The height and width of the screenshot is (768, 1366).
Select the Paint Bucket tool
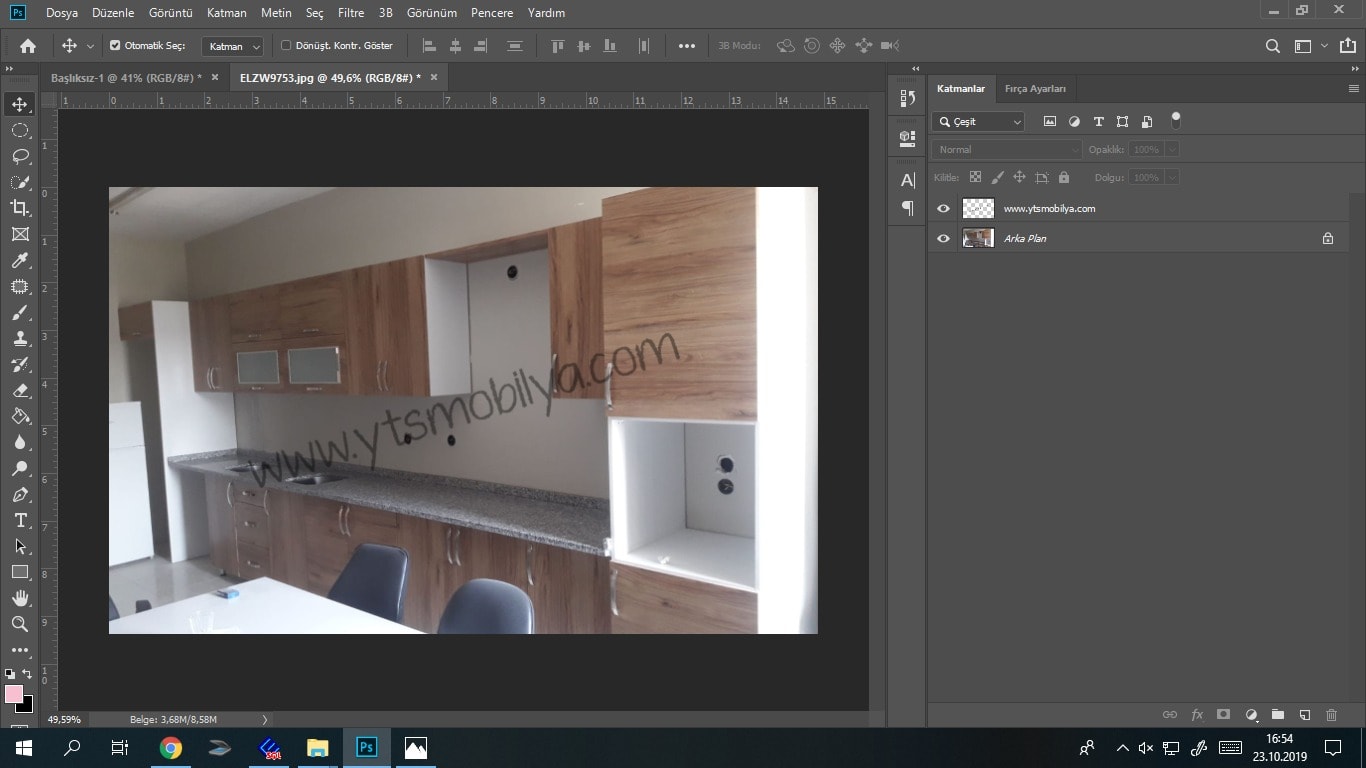[20, 417]
